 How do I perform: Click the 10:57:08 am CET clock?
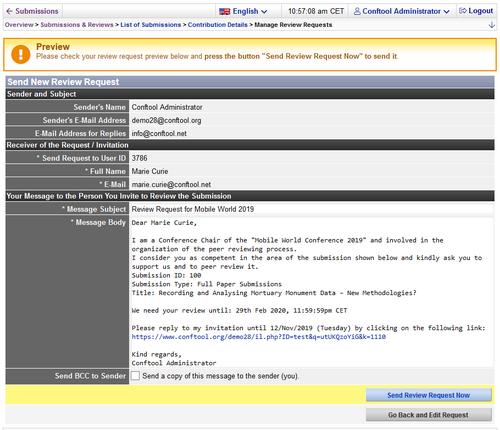point(316,11)
